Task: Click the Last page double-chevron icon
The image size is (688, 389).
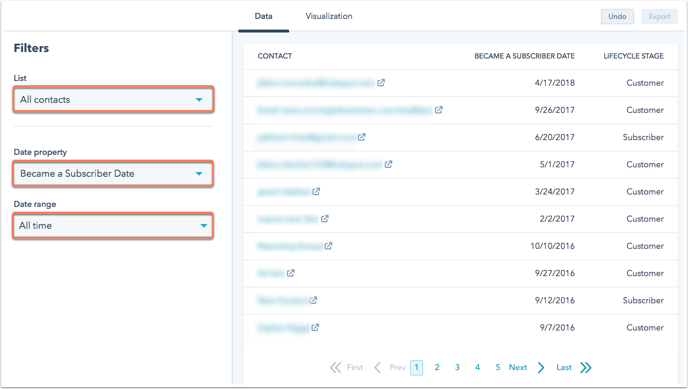Action: tap(586, 368)
